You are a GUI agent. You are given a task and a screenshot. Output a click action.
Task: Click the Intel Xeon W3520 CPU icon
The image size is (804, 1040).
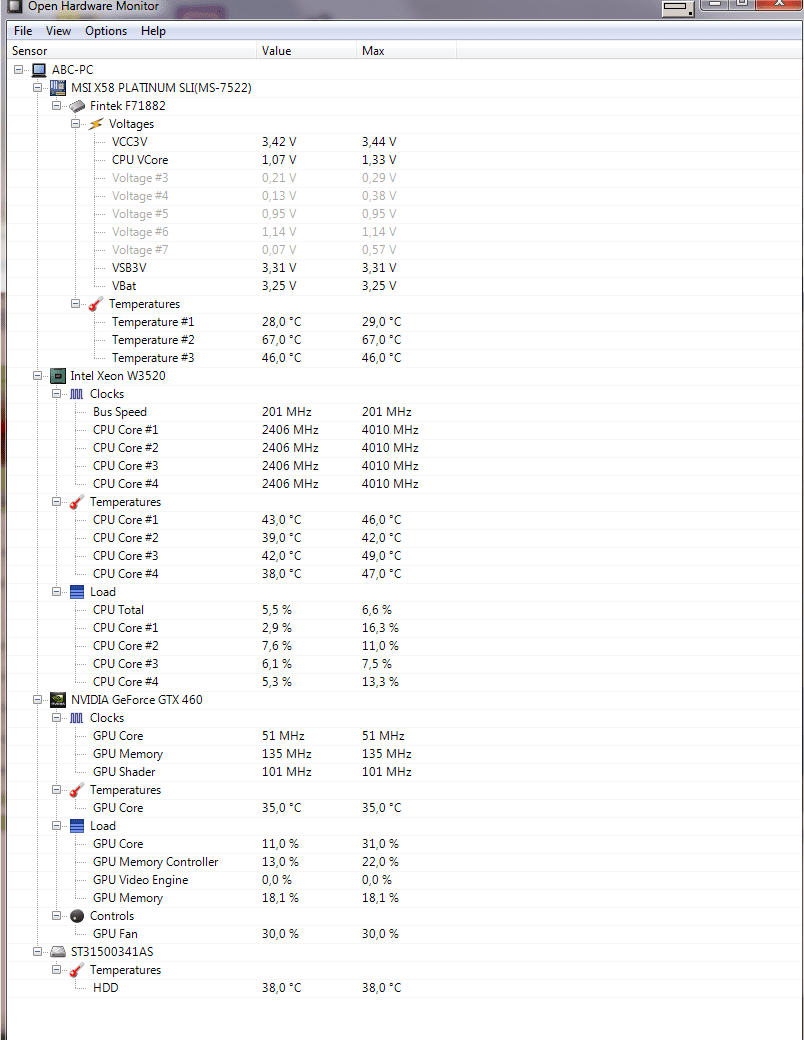pos(58,376)
